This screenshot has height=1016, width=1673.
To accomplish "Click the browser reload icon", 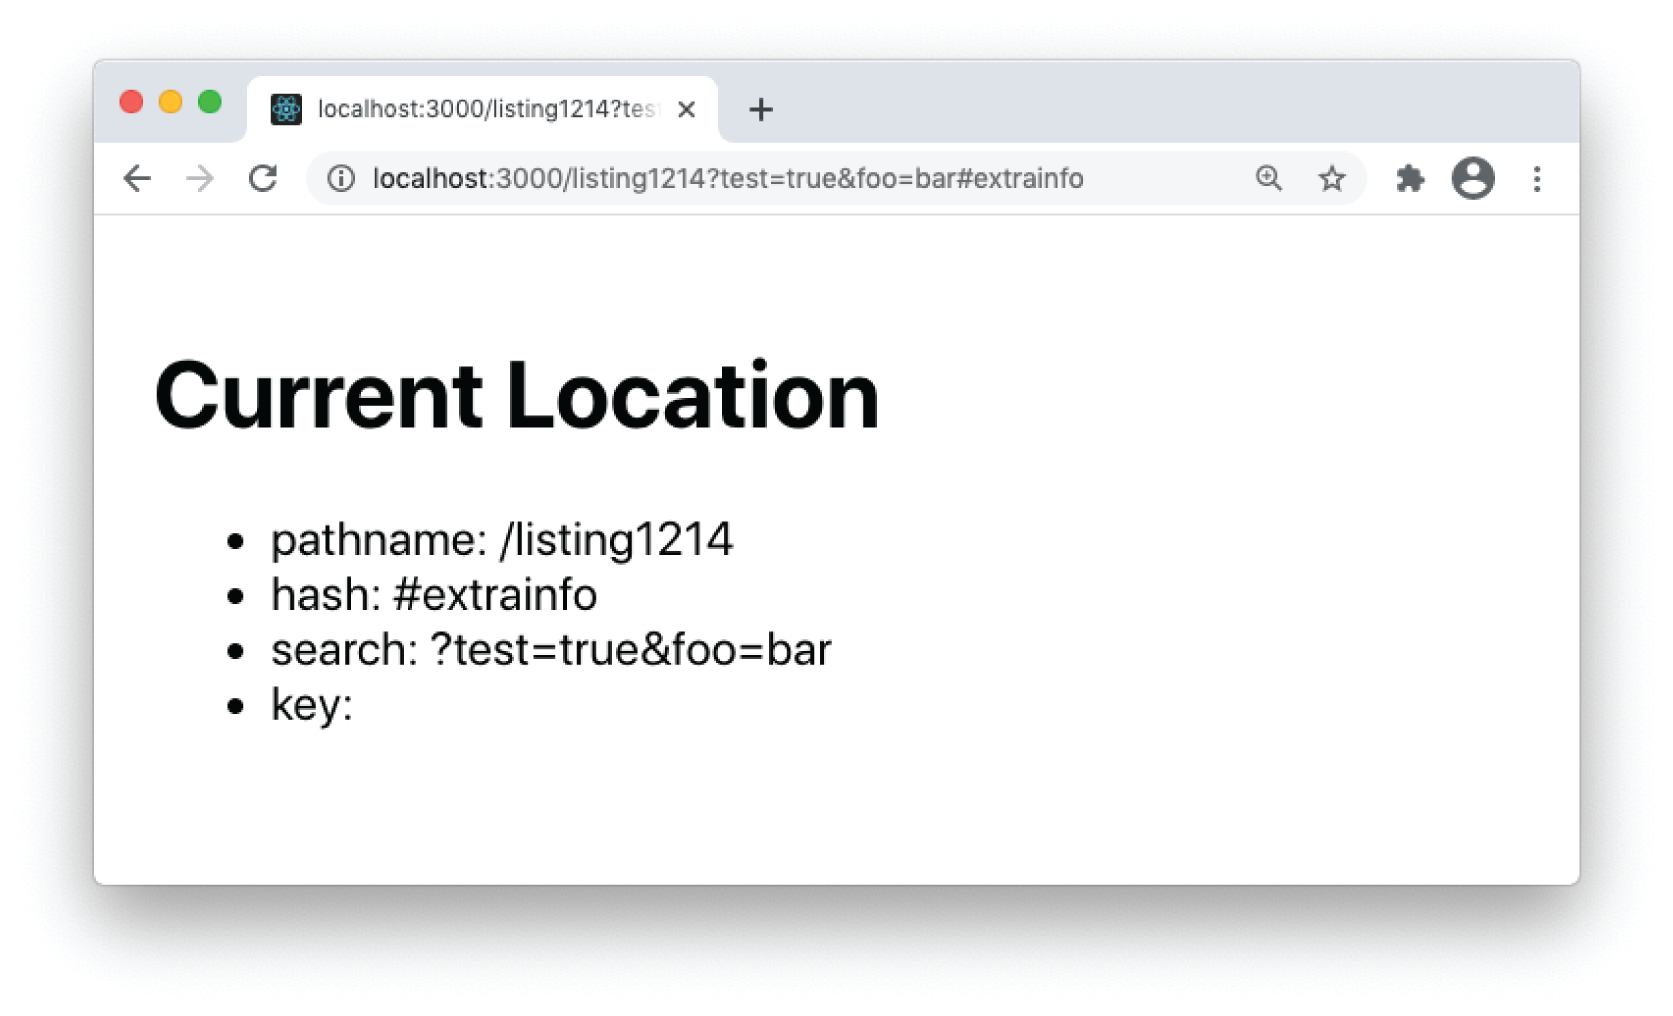I will 263,178.
